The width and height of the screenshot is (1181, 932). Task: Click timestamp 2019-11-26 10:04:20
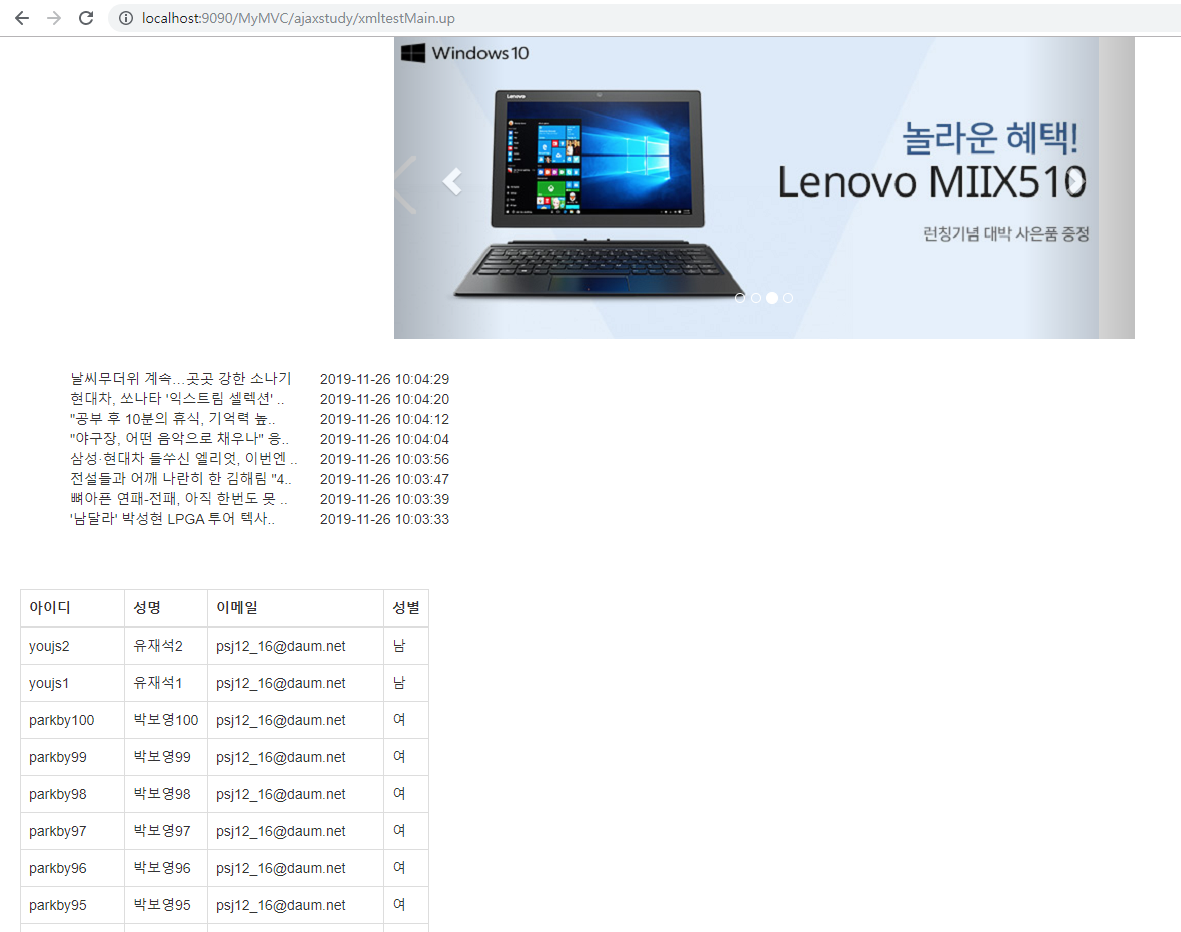[384, 399]
